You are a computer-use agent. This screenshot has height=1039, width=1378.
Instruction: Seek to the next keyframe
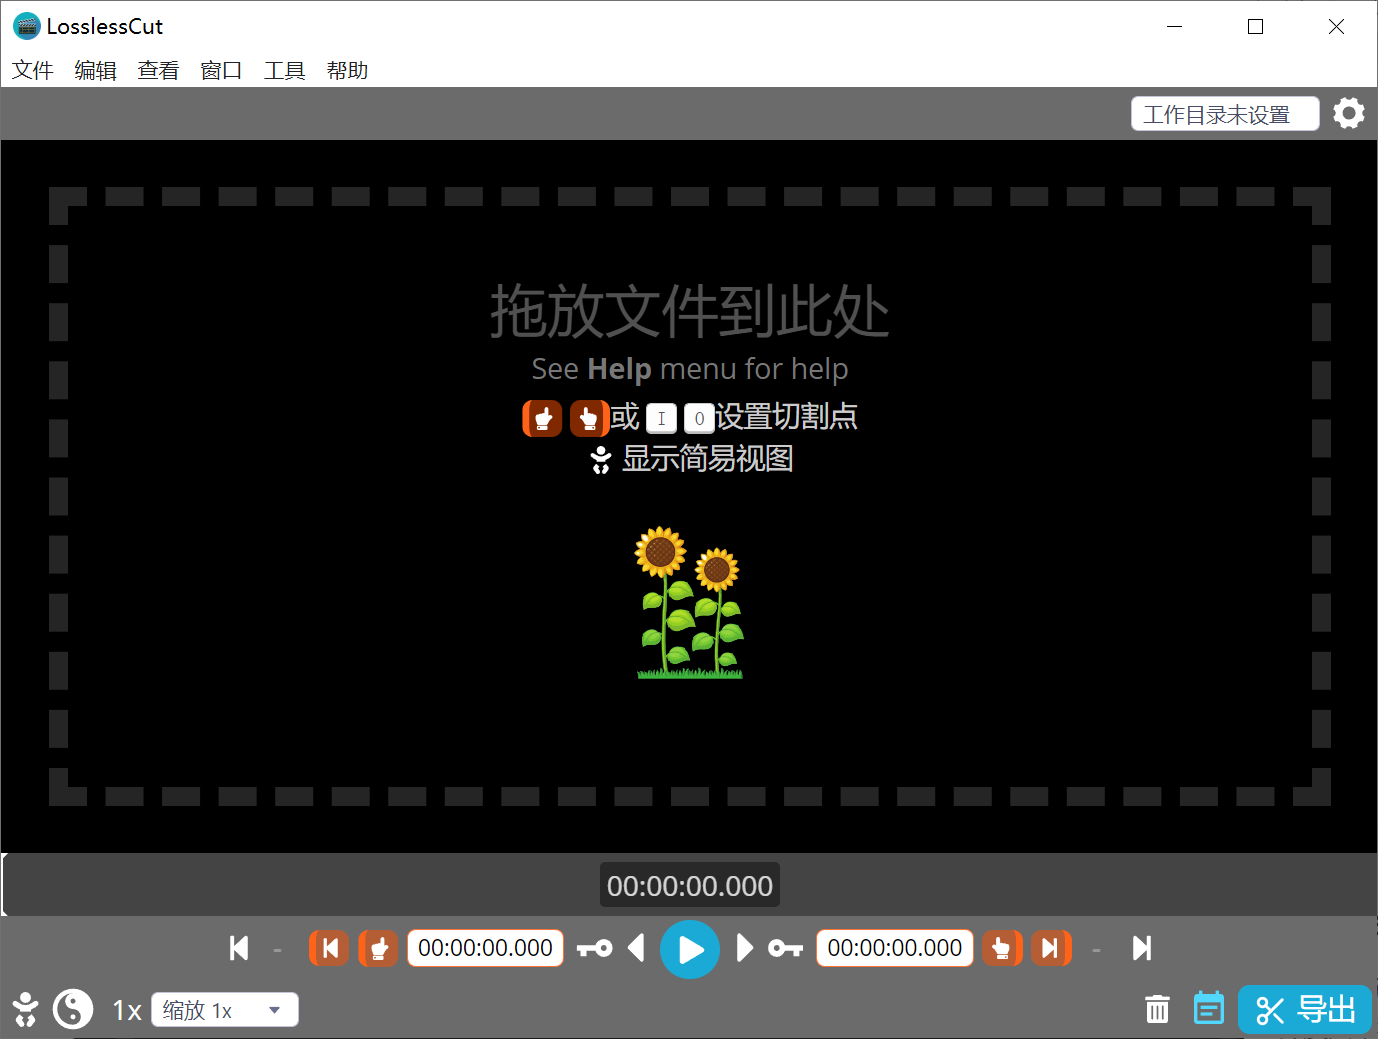tap(785, 948)
